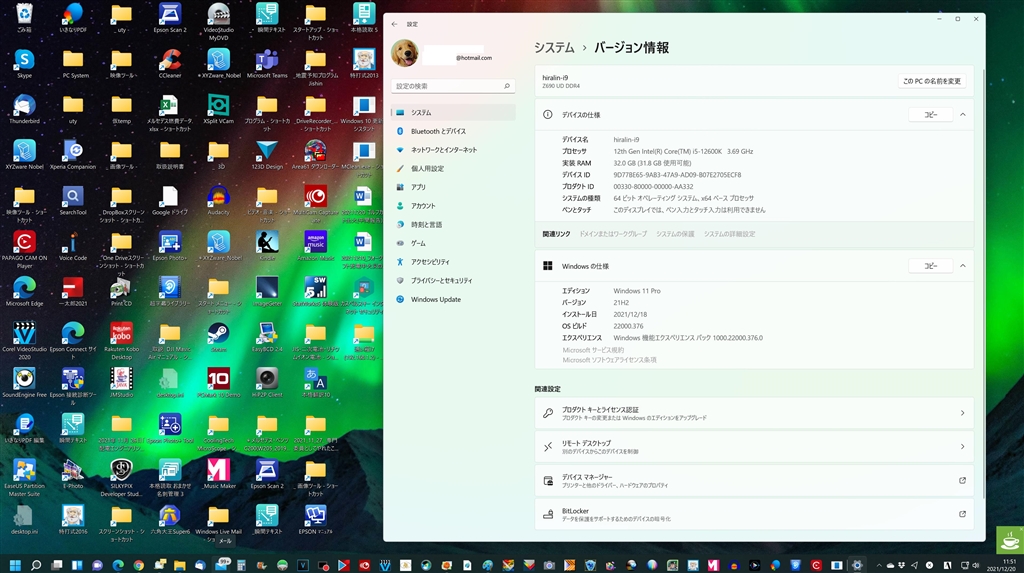Select アクセシビリティ in the sidebar
This screenshot has width=1024, height=573.
453,262
